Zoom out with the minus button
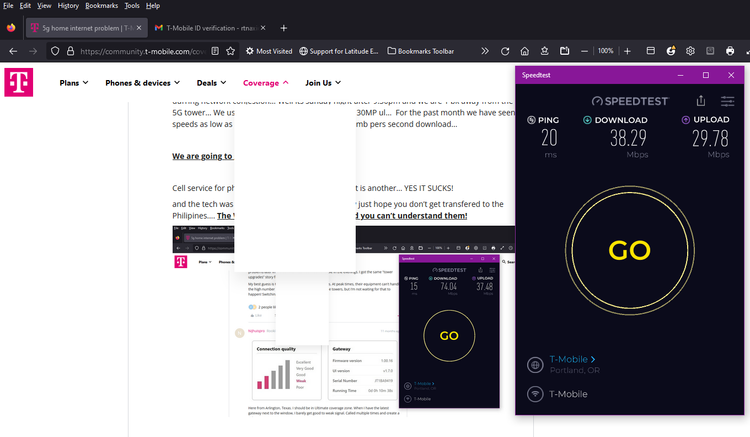 [584, 51]
